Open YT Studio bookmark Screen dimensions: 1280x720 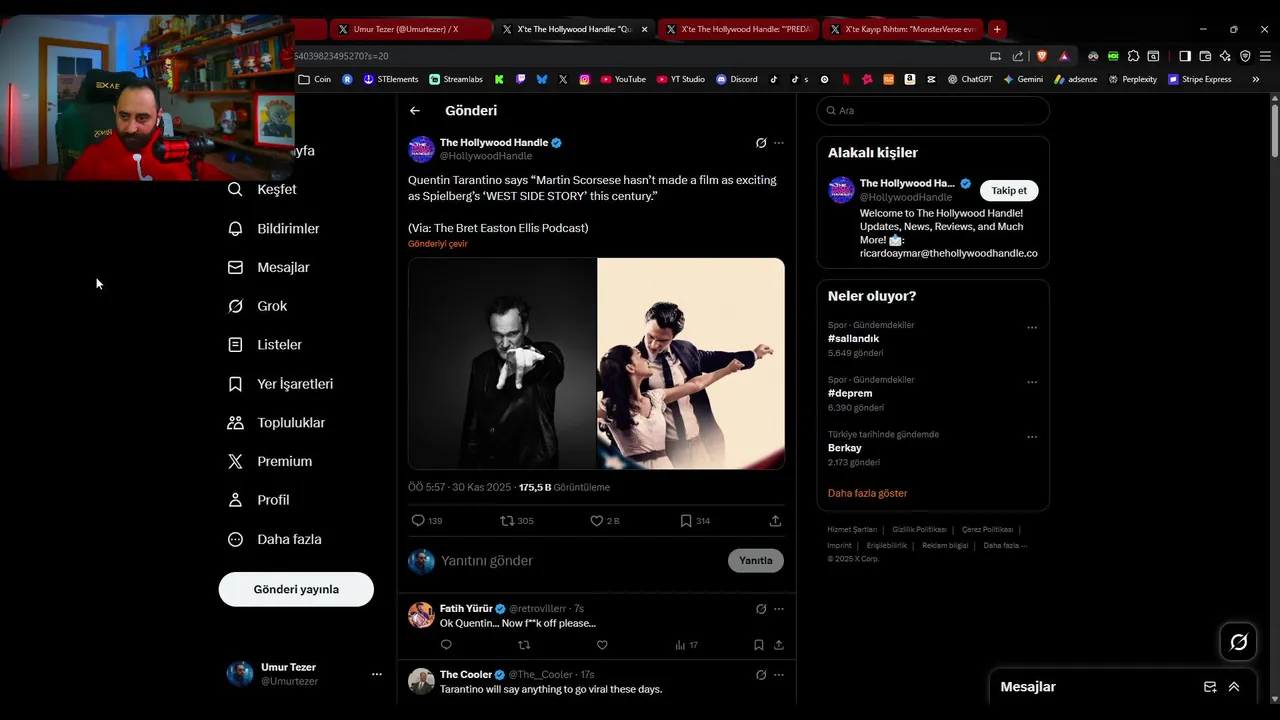pyautogui.click(x=681, y=79)
